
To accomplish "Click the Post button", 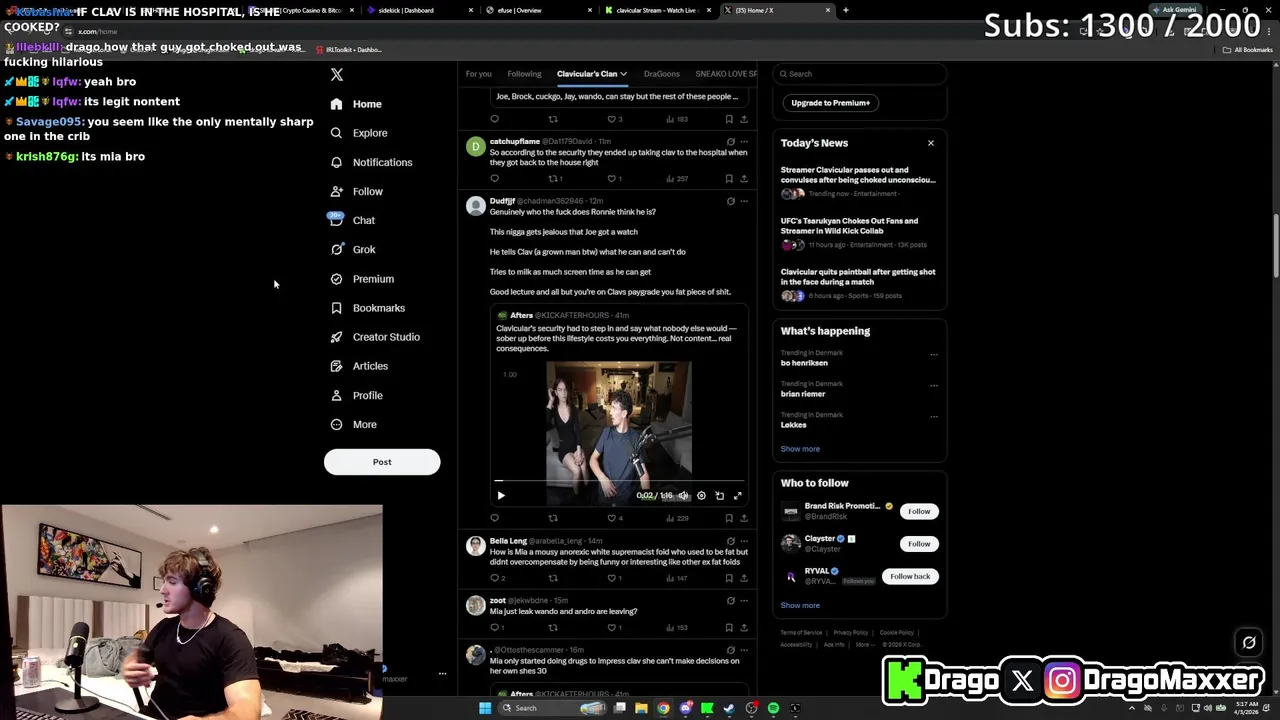I will coord(382,462).
